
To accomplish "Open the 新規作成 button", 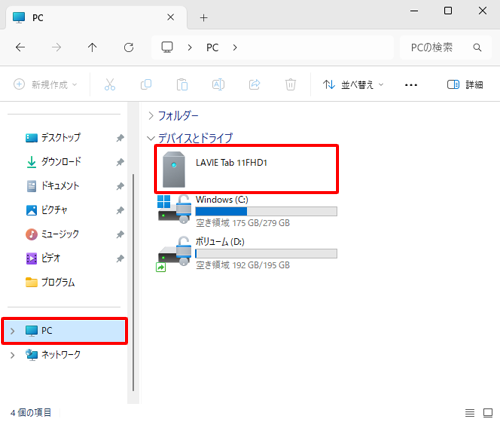I will (x=45, y=85).
